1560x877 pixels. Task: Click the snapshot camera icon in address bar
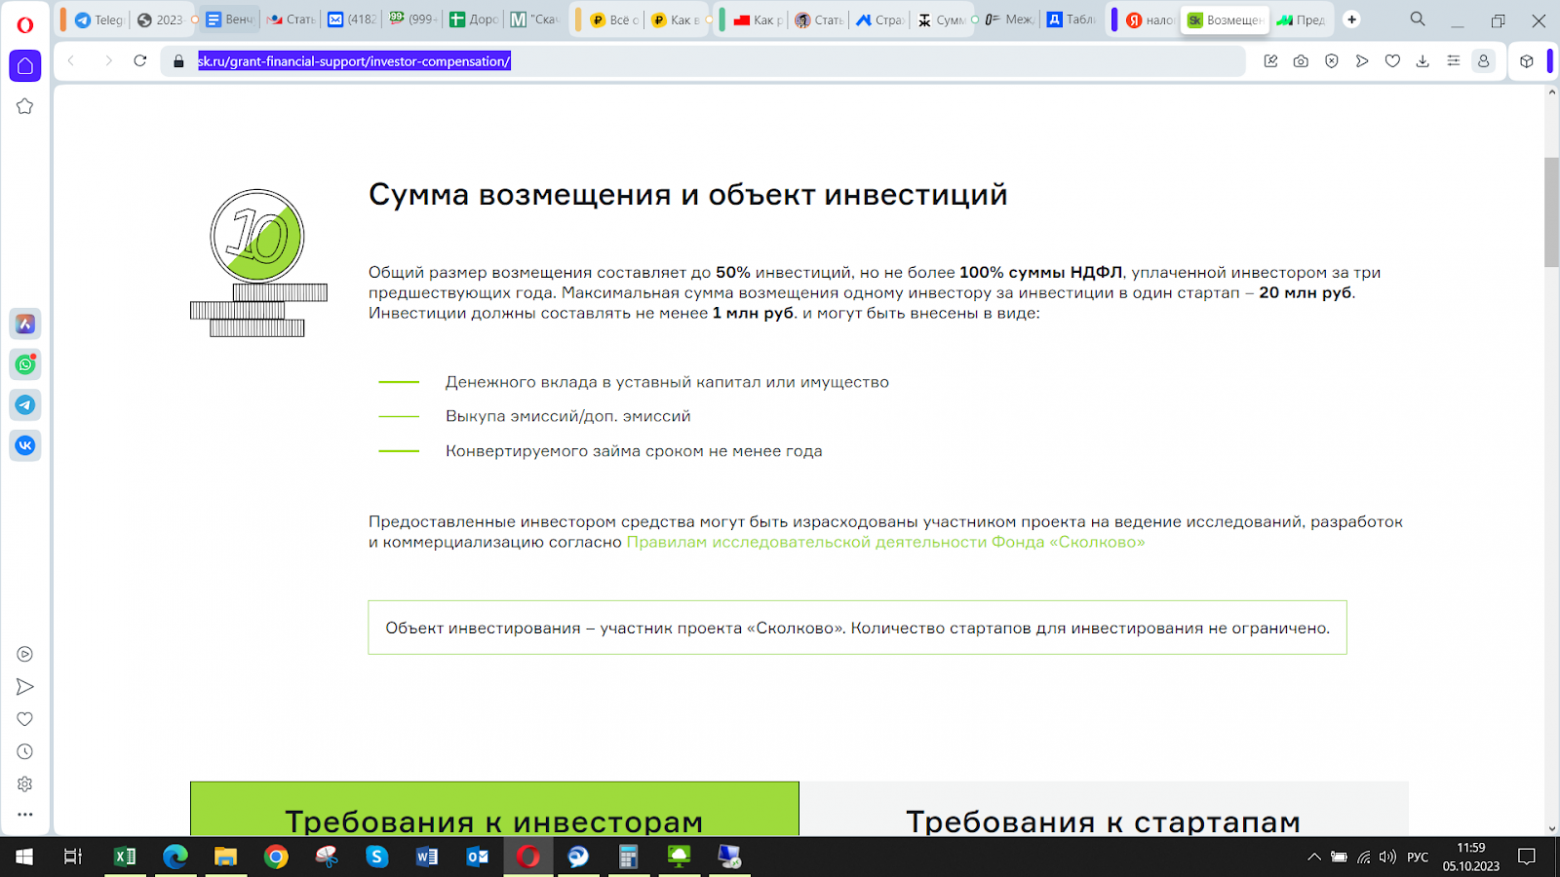[1300, 61]
